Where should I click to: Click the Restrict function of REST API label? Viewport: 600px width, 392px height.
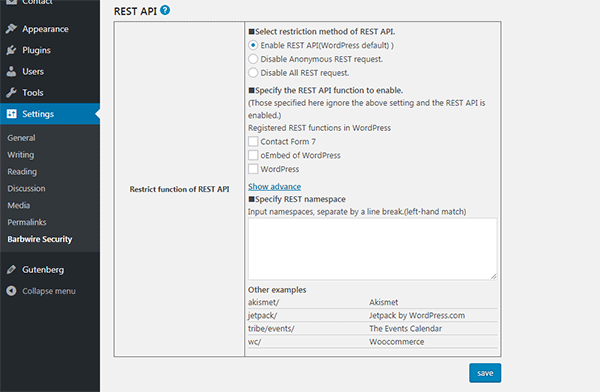[x=179, y=189]
